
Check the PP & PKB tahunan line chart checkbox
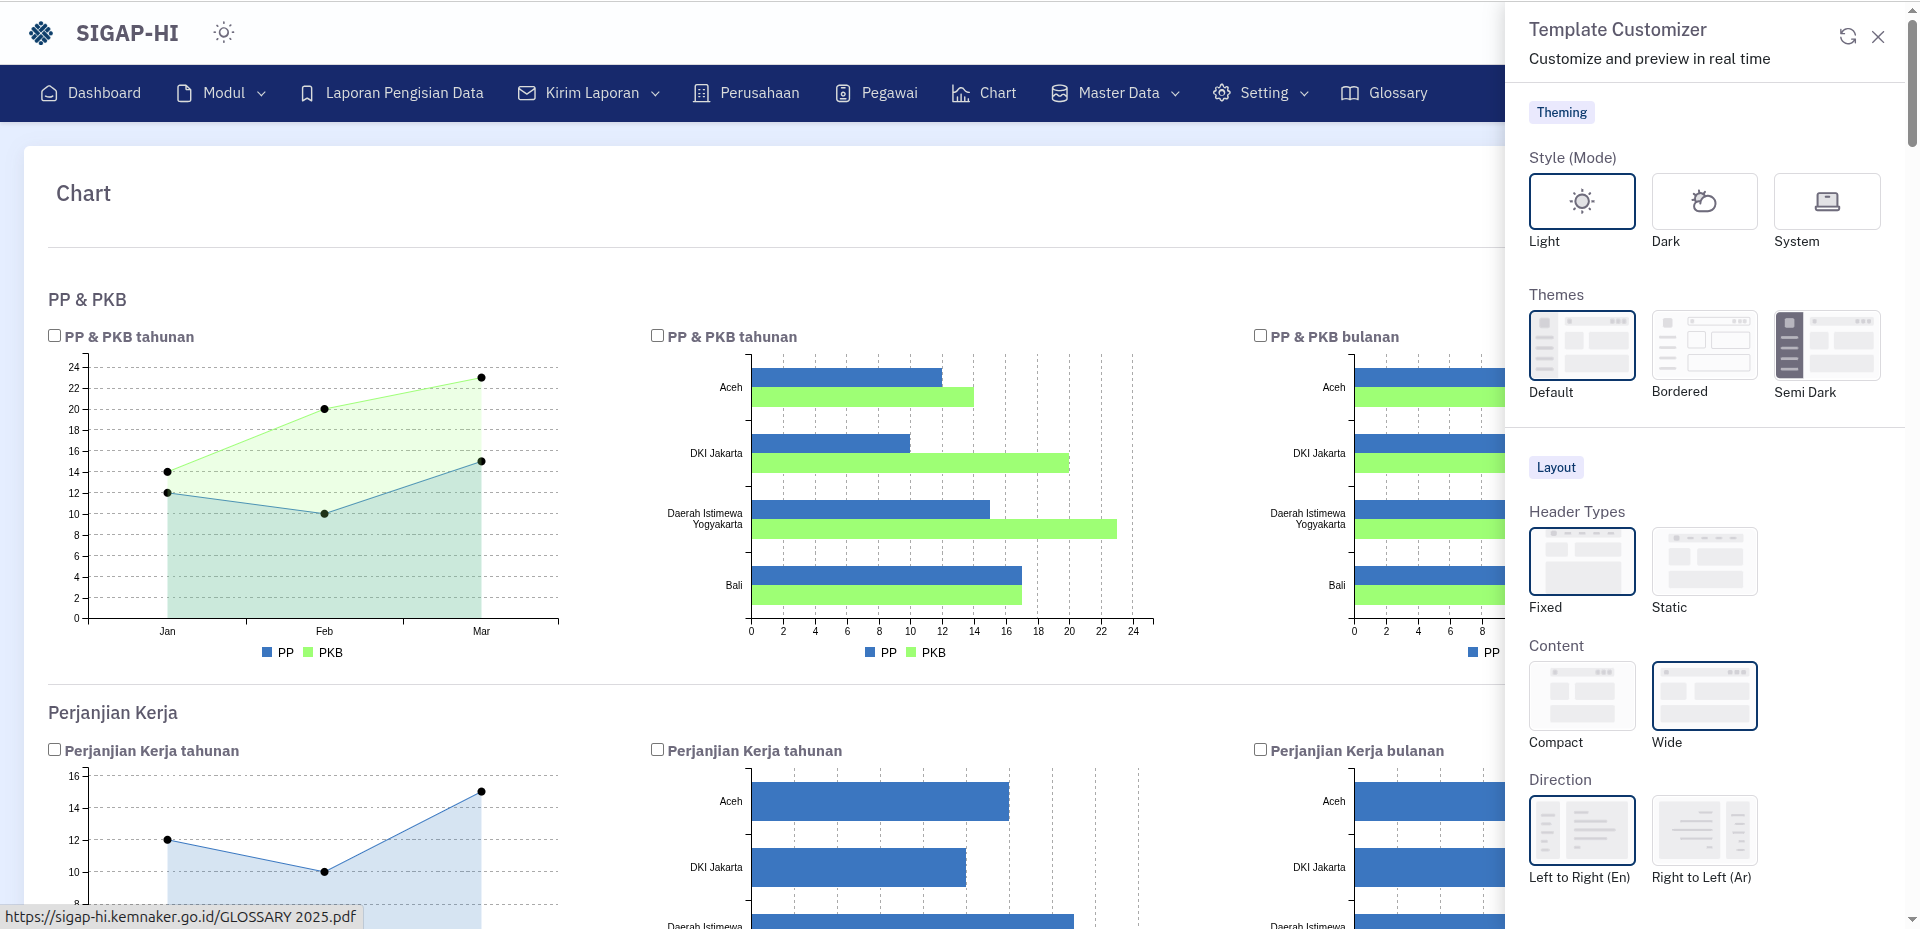click(55, 336)
